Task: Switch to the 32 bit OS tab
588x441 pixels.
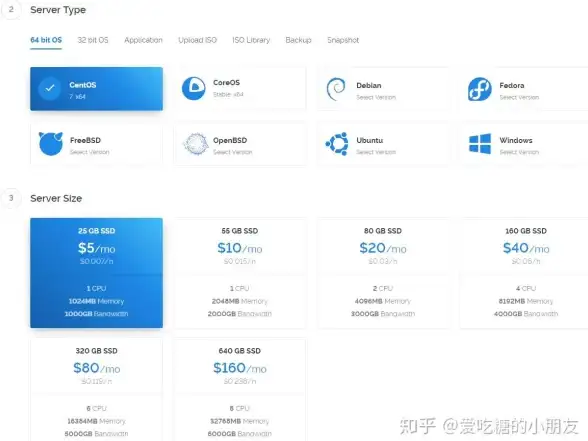Action: tap(93, 40)
